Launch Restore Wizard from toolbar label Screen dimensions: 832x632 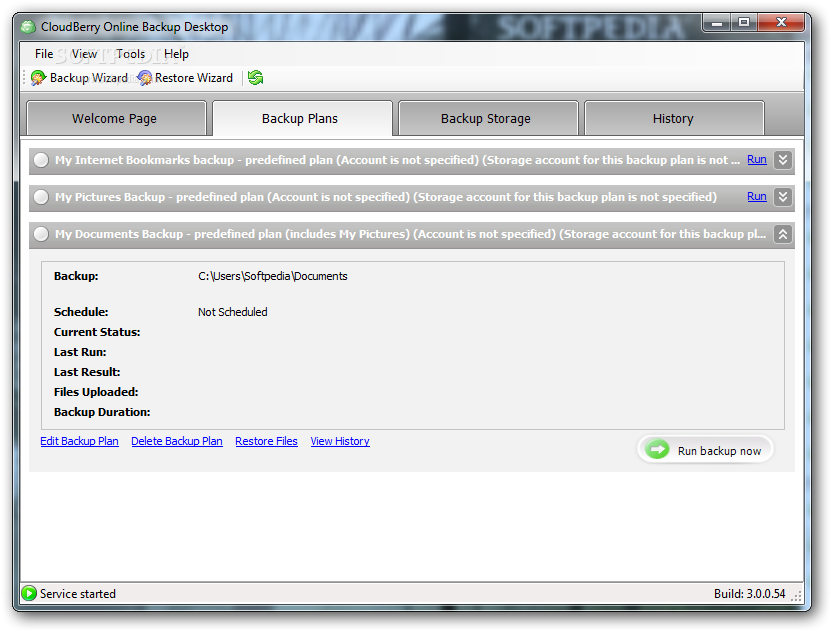tap(194, 78)
